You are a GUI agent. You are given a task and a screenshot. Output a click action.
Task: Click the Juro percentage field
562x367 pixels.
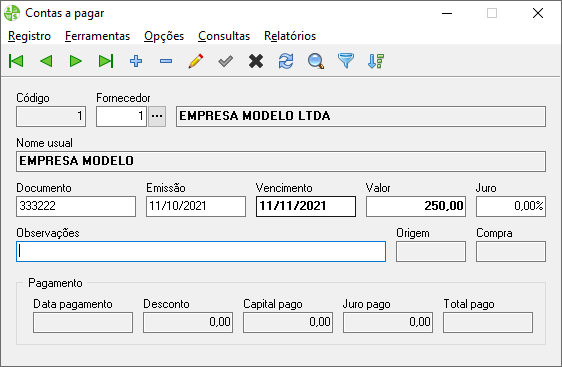point(511,206)
